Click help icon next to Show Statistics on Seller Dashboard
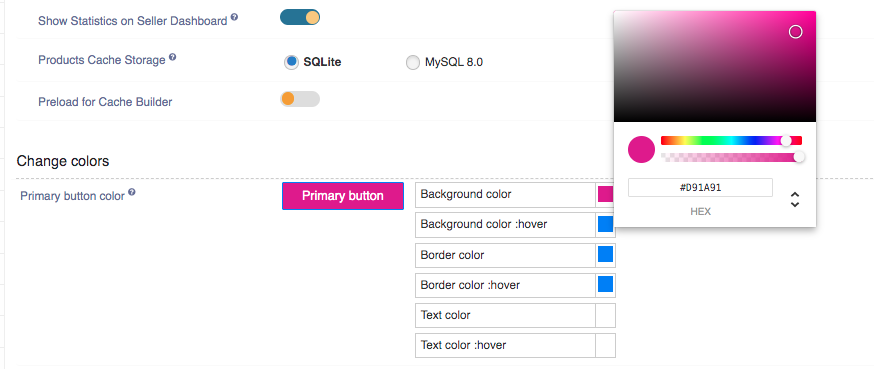Viewport: 874px width, 369px height. pos(235,17)
